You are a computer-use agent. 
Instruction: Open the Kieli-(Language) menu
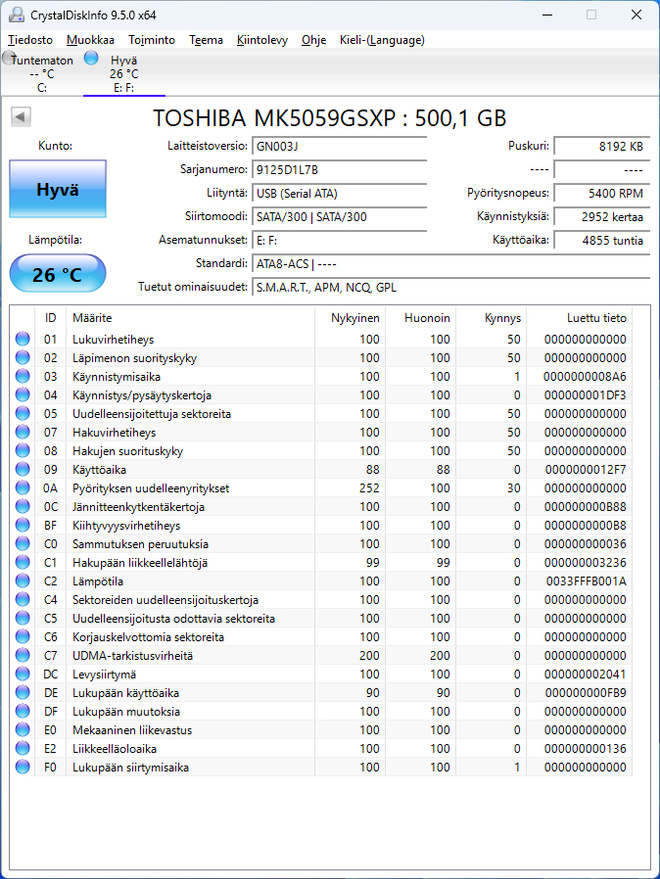pyautogui.click(x=382, y=40)
